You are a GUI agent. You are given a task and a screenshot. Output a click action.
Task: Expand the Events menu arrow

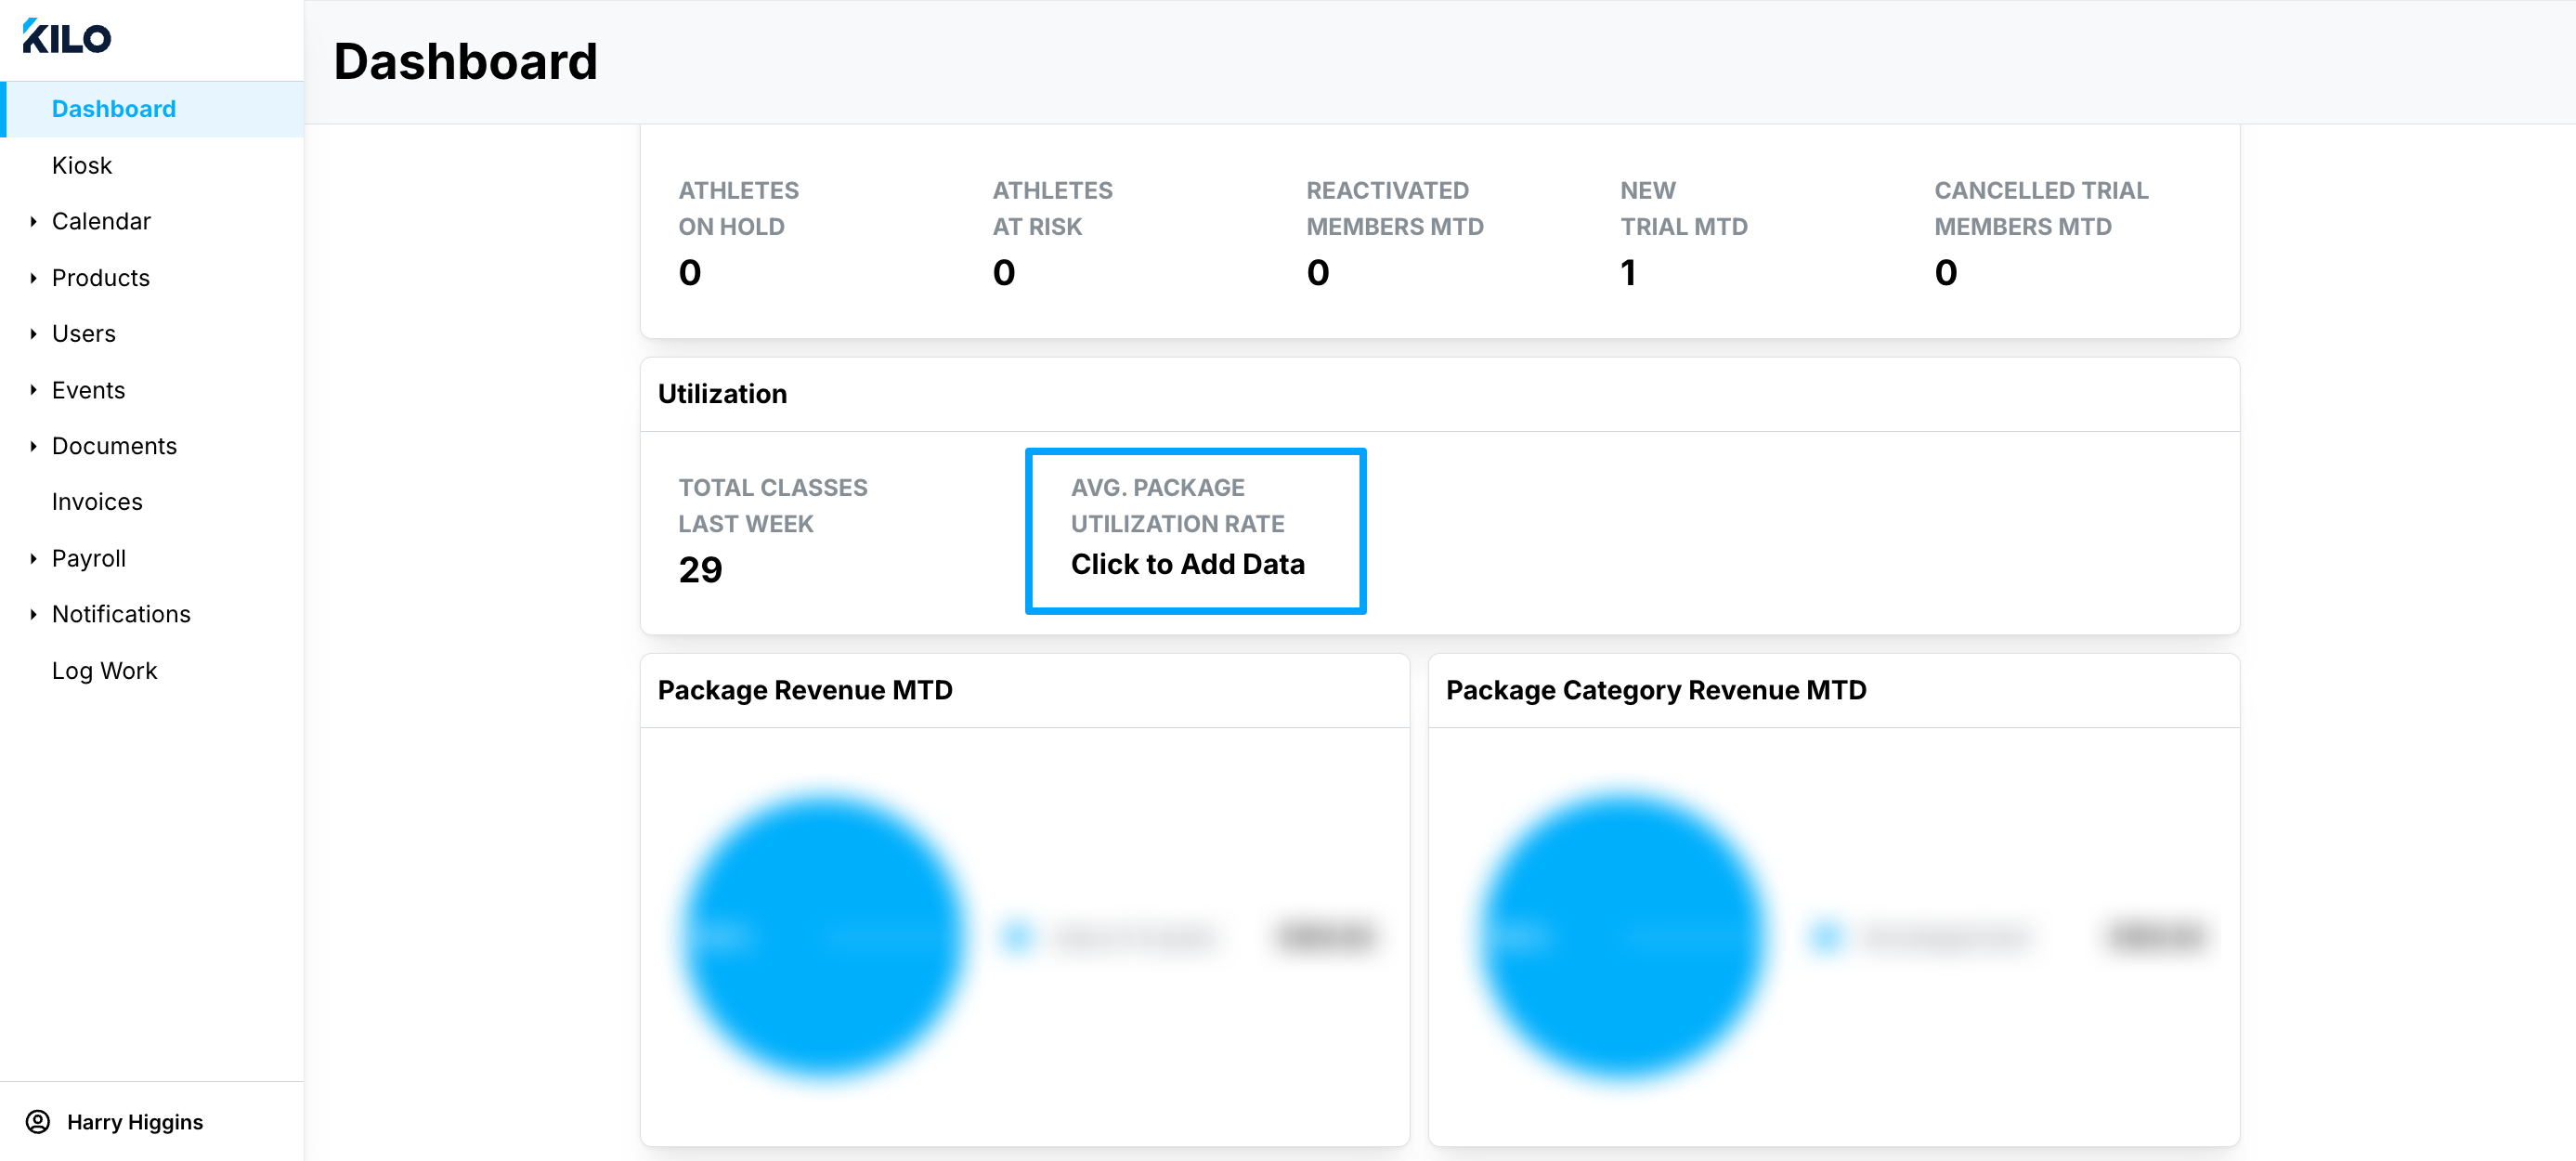tap(33, 390)
